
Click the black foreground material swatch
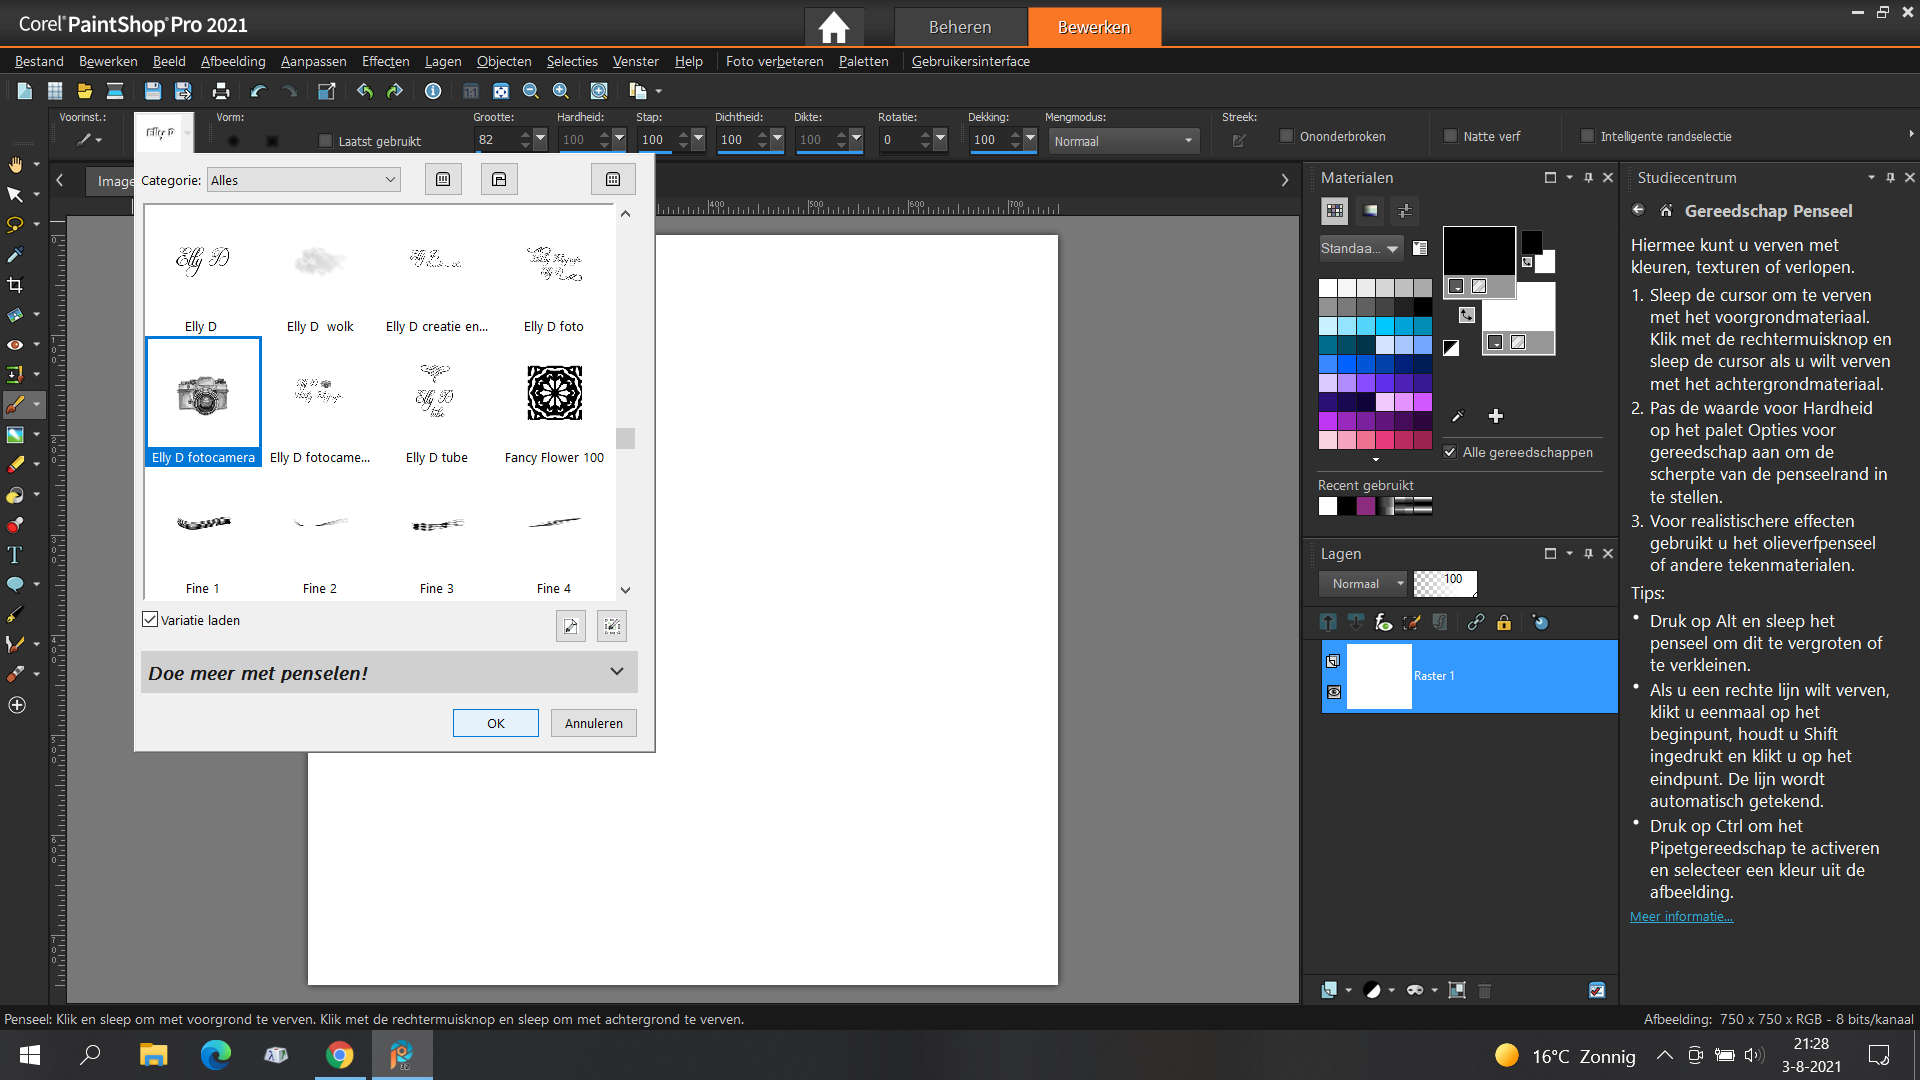tap(1479, 250)
